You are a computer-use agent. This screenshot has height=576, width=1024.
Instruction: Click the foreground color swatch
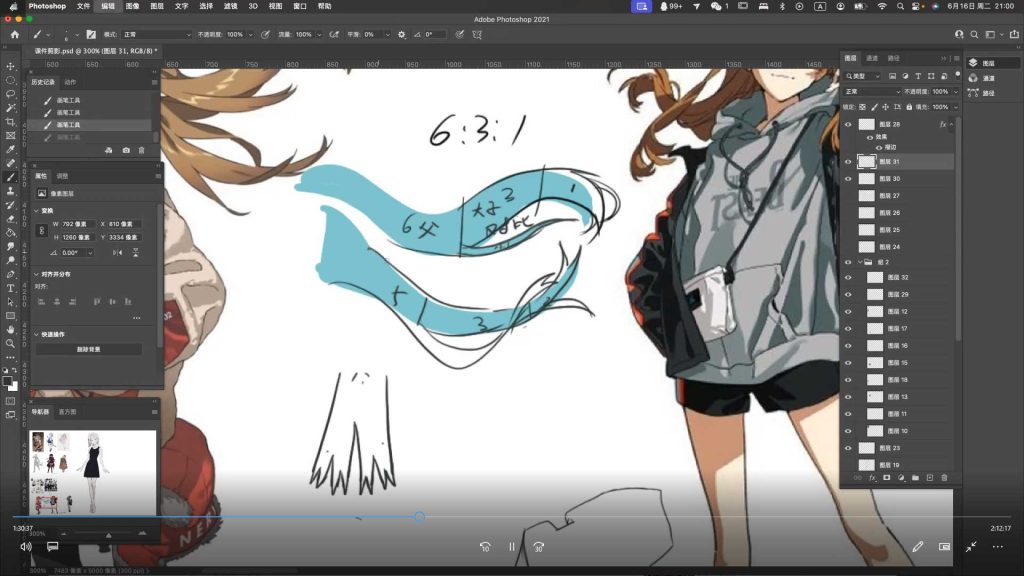[x=7, y=381]
